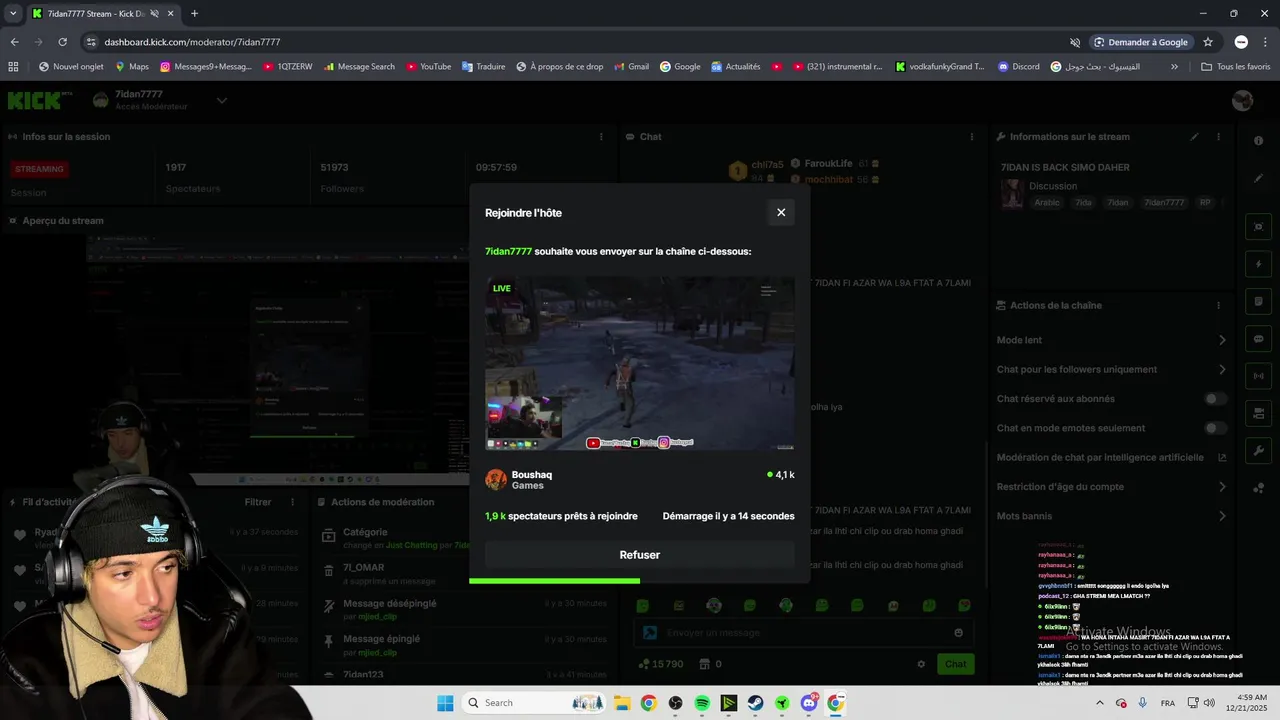Open chat settings gear icon
Screen dimensions: 1280x720
pyautogui.click(x=921, y=664)
